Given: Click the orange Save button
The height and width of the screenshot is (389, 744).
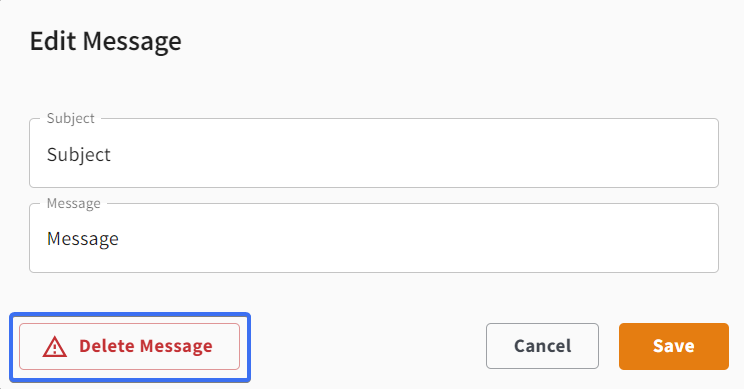Looking at the screenshot, I should [674, 346].
